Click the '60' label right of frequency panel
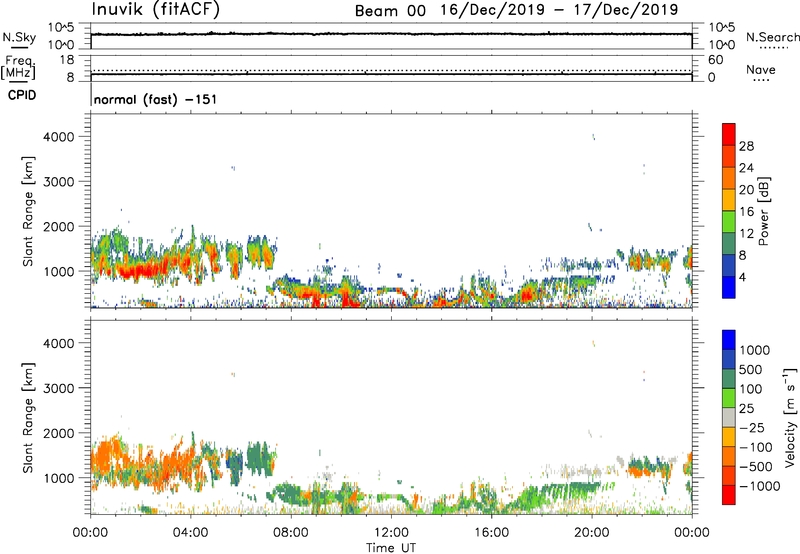The width and height of the screenshot is (800, 554). point(716,60)
